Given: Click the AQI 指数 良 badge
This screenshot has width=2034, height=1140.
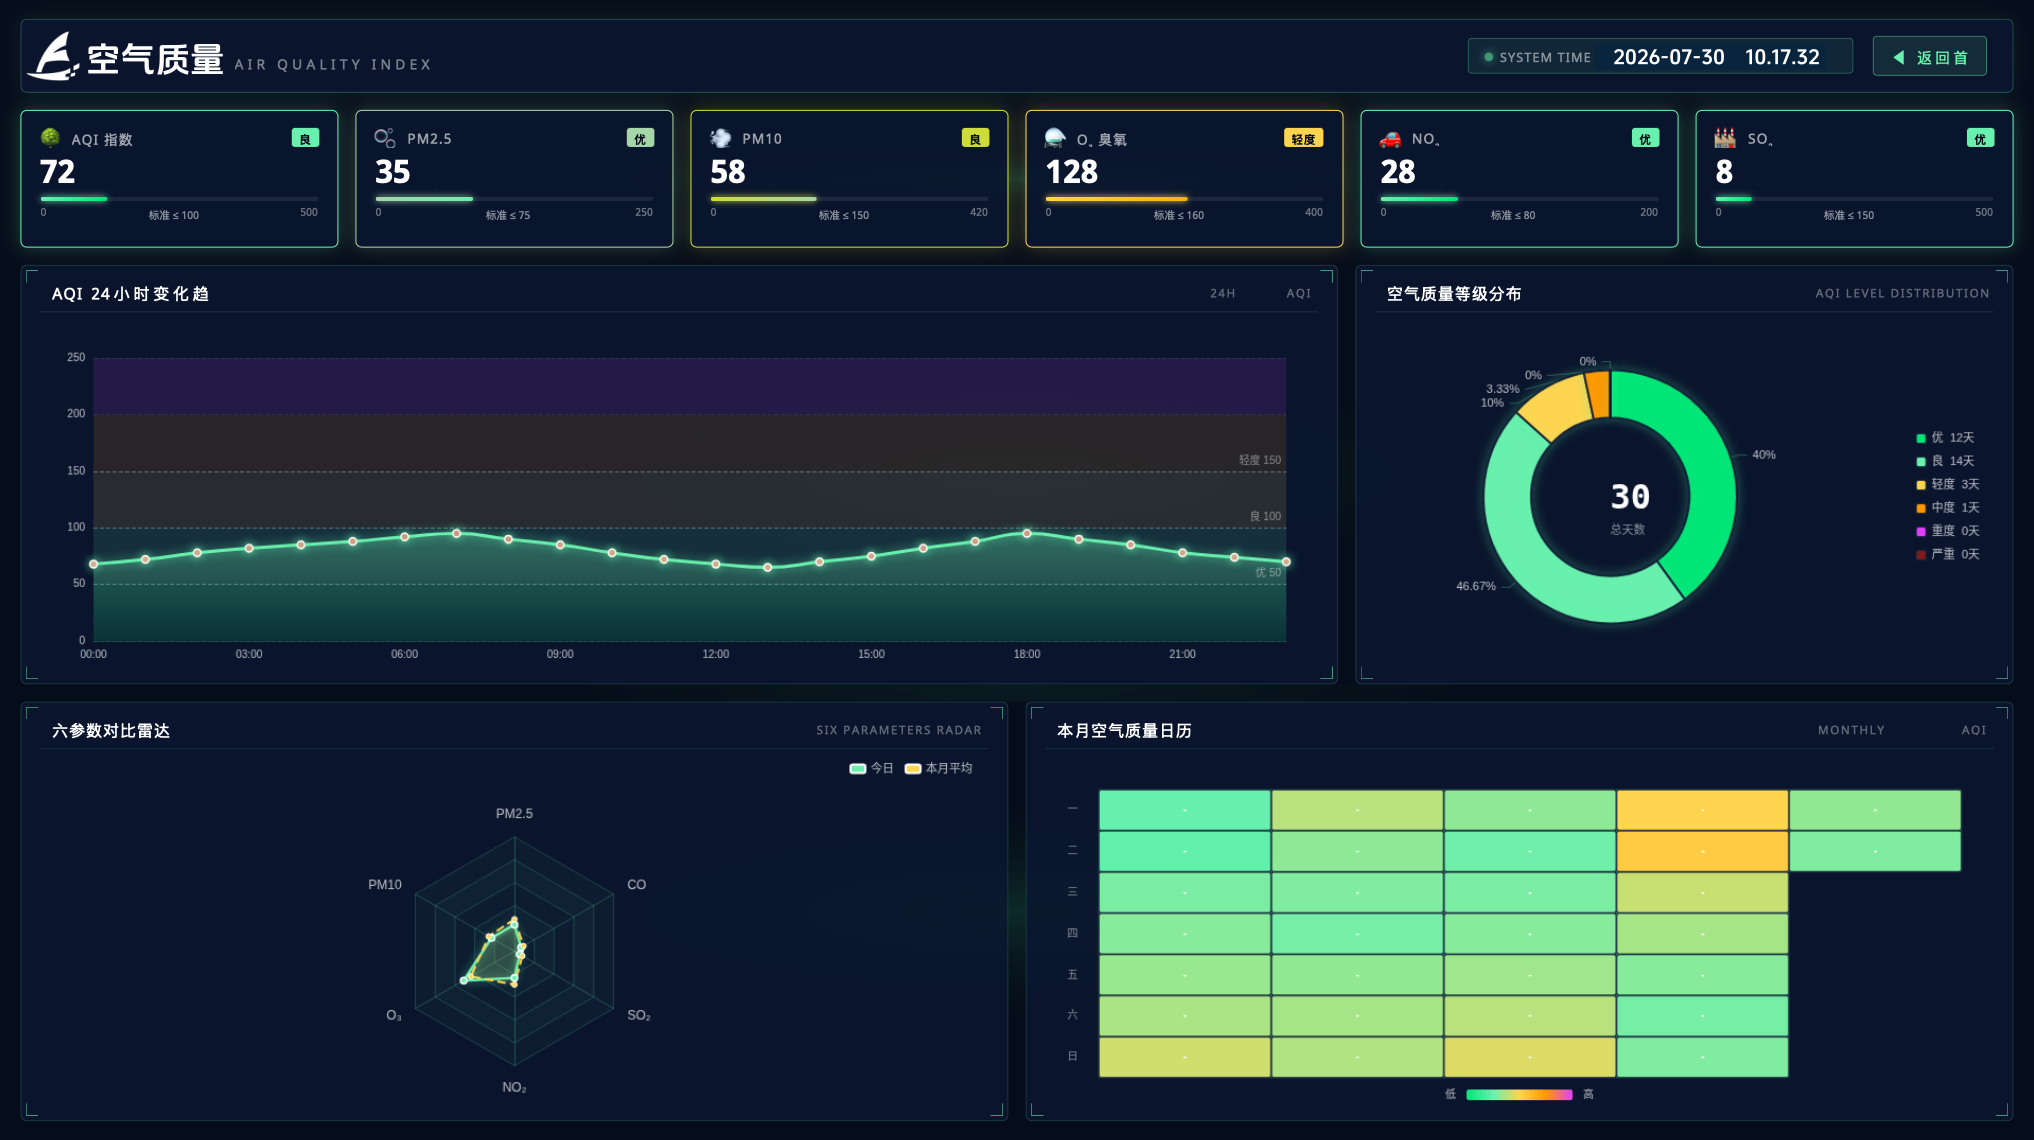Looking at the screenshot, I should (x=305, y=138).
